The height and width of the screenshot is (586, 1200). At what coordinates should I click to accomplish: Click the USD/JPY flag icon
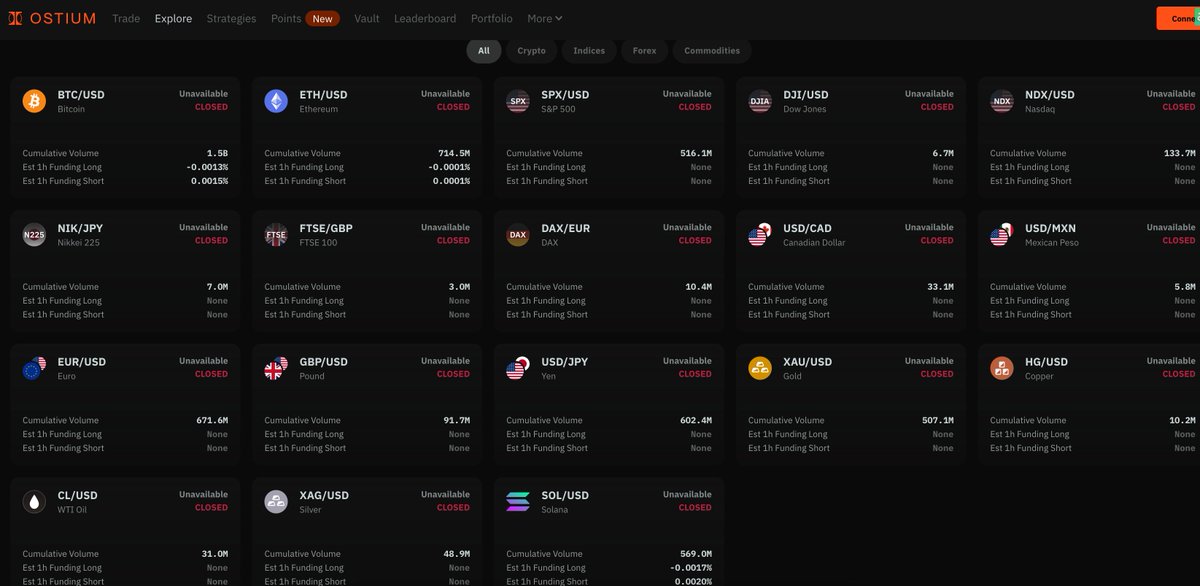(x=518, y=368)
